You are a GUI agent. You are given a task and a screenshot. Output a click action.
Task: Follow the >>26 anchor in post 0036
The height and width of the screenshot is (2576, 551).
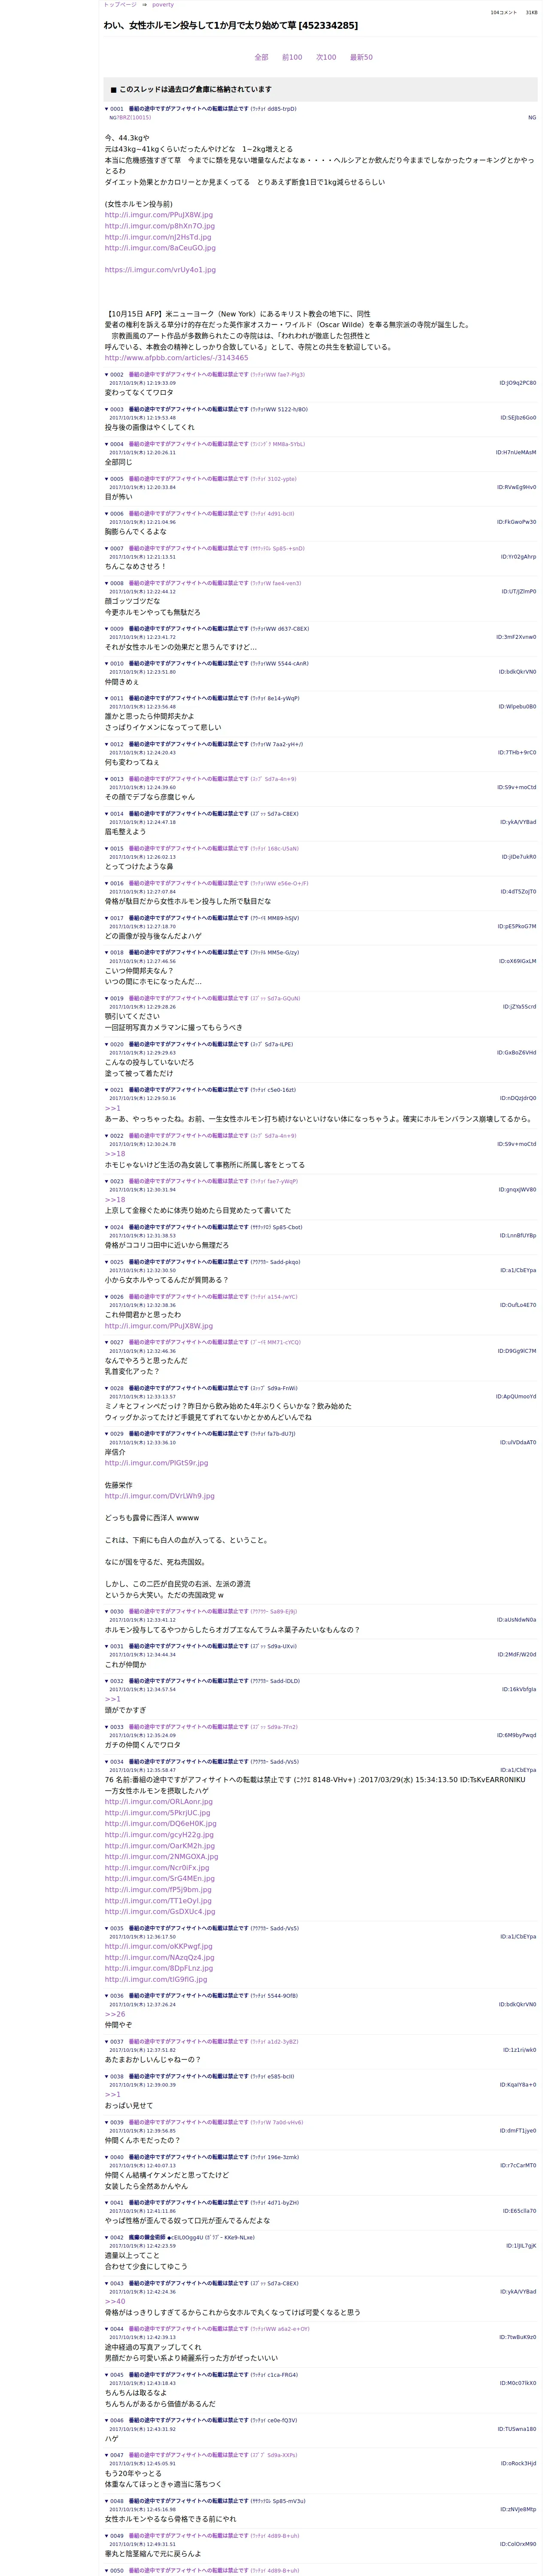coord(115,2015)
